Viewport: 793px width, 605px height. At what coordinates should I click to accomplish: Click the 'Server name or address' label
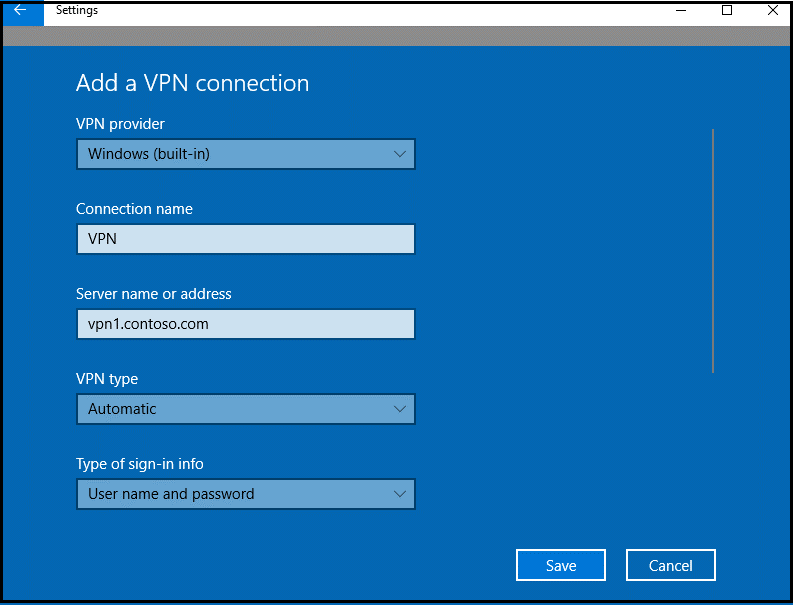154,294
